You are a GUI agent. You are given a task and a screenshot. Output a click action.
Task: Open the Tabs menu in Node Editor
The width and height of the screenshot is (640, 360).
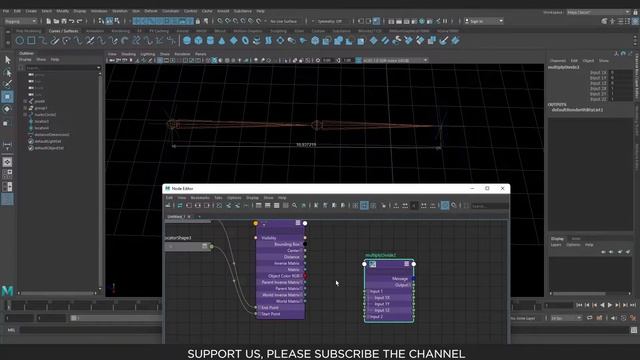click(x=218, y=198)
